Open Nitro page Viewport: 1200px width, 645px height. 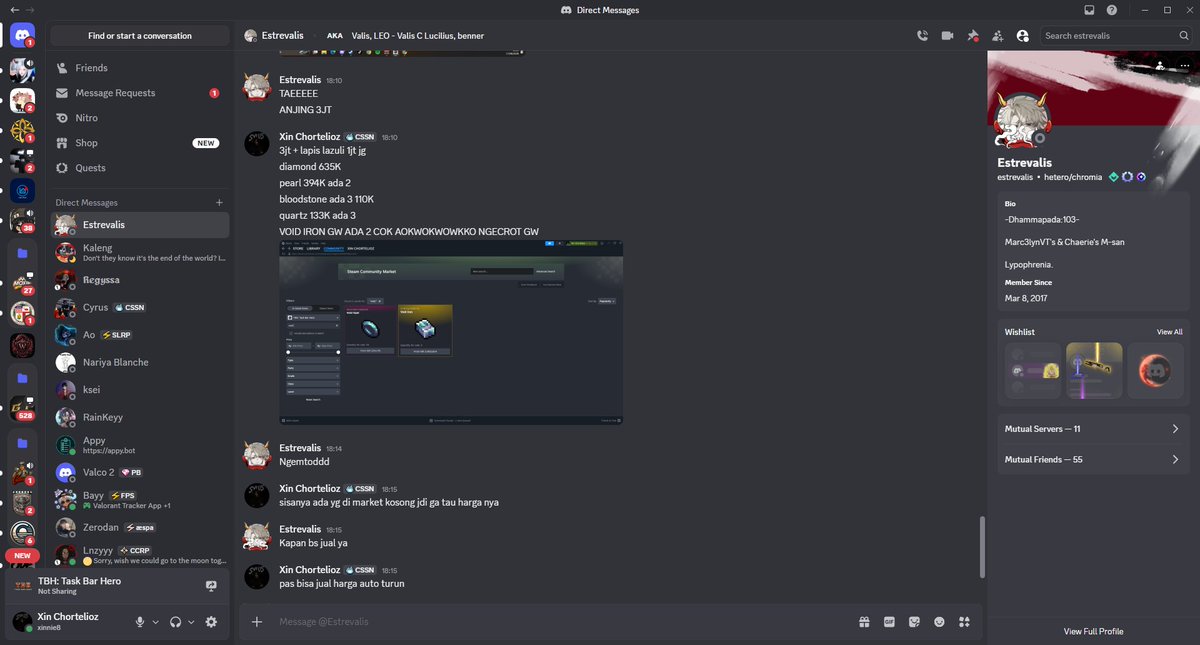[x=140, y=118]
